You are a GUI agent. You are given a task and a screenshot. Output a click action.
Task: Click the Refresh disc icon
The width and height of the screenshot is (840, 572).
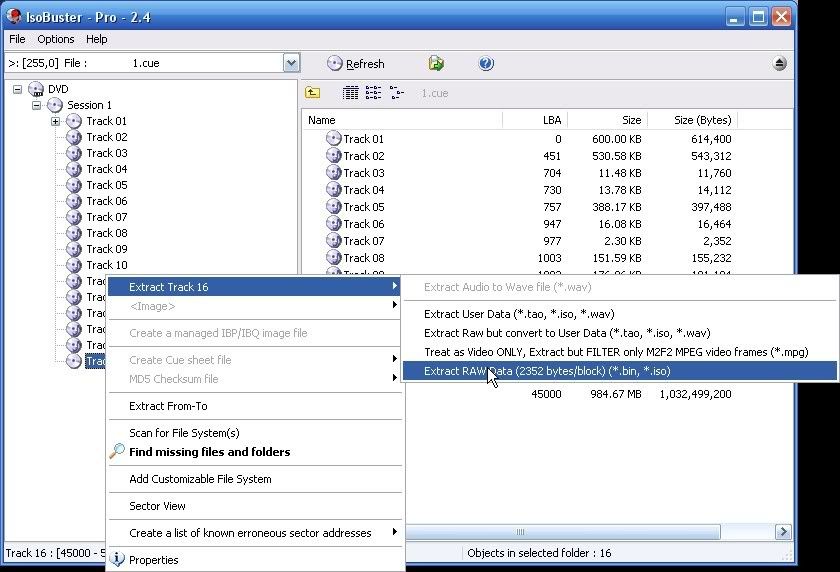[334, 64]
